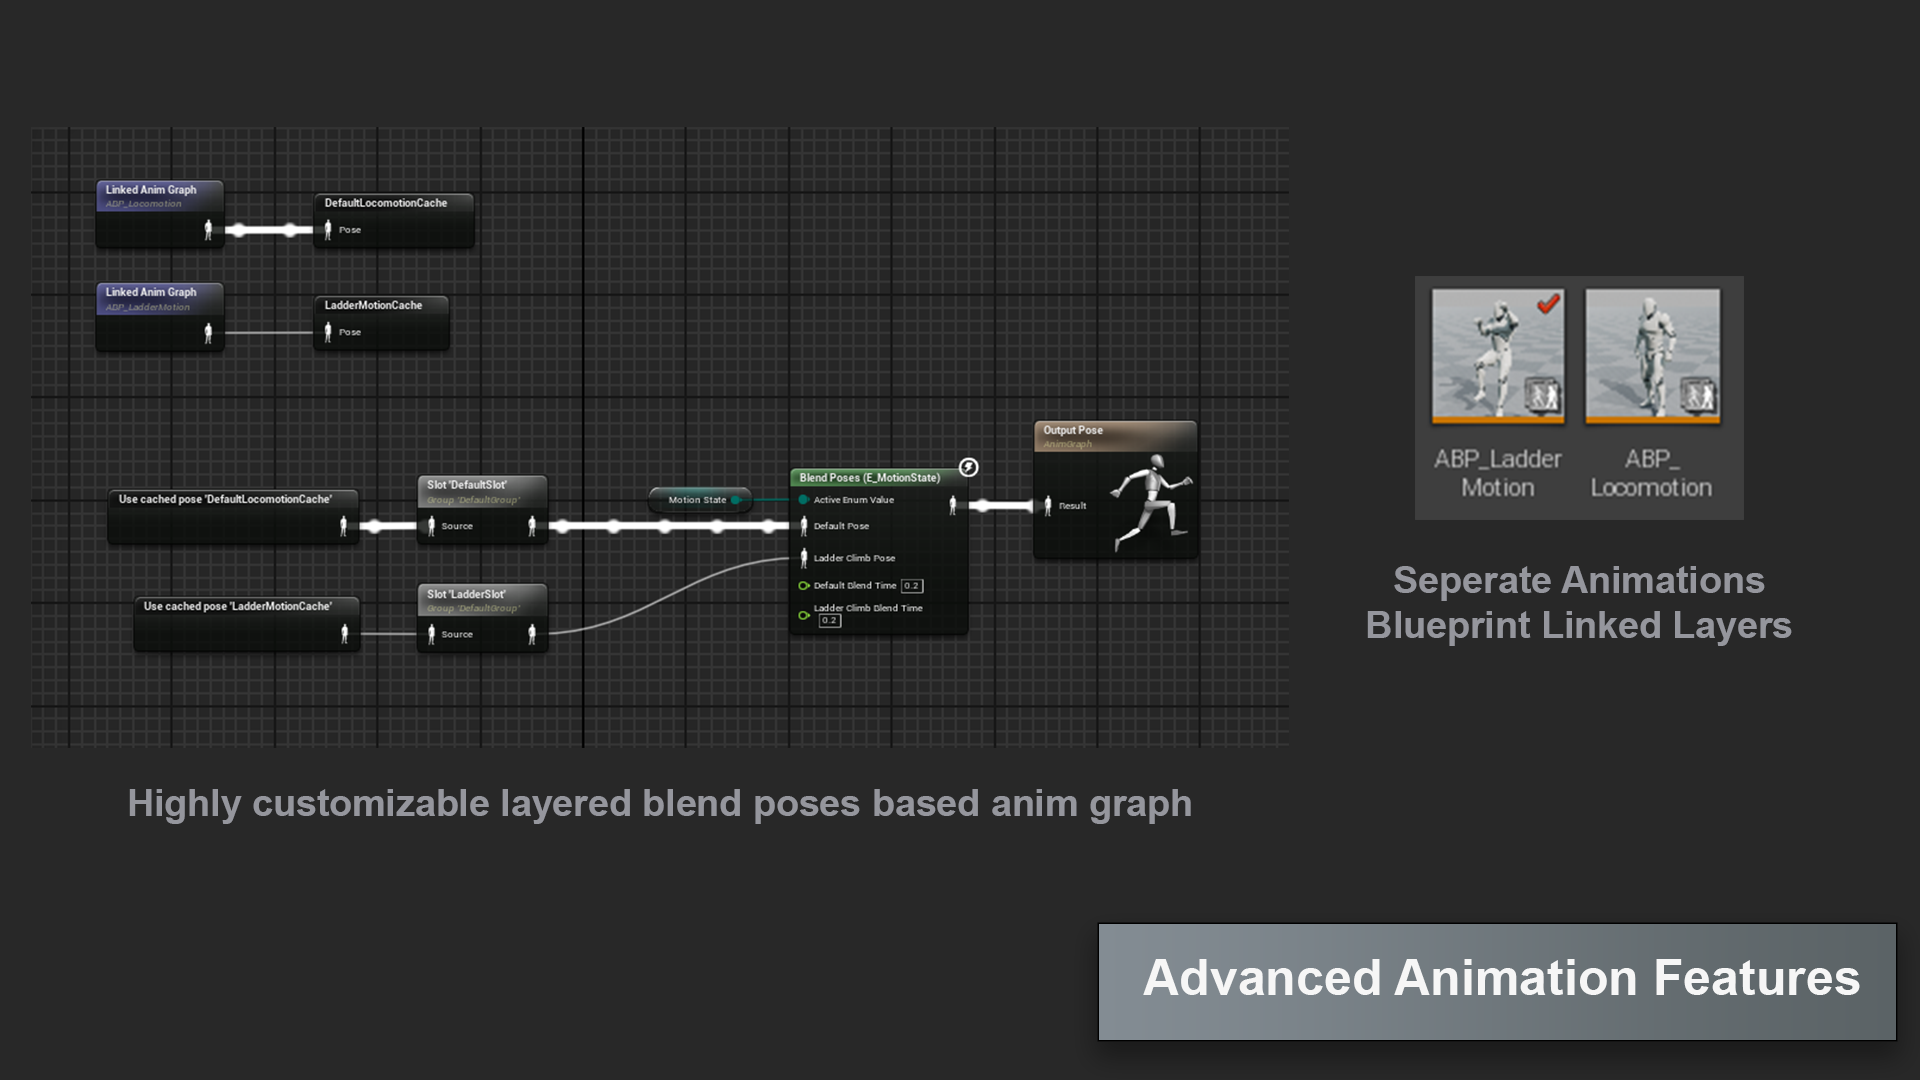Click the Ladder Climb Pose input pin
This screenshot has width=1920, height=1080.
803,558
